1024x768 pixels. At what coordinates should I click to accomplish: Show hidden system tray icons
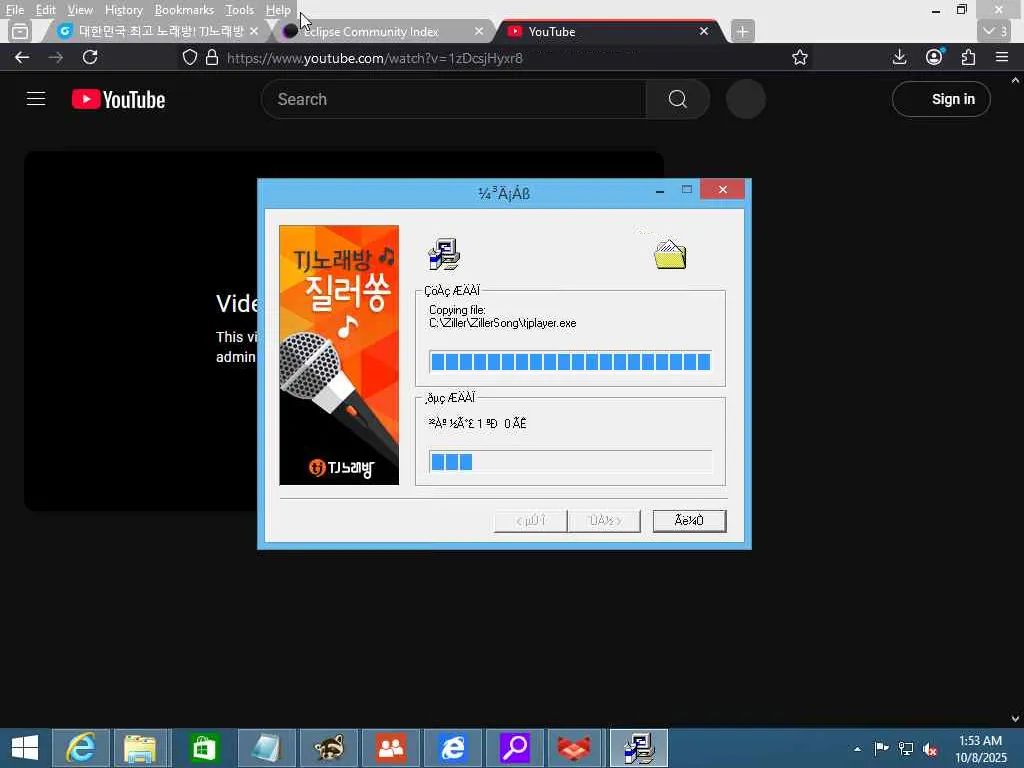click(x=857, y=749)
